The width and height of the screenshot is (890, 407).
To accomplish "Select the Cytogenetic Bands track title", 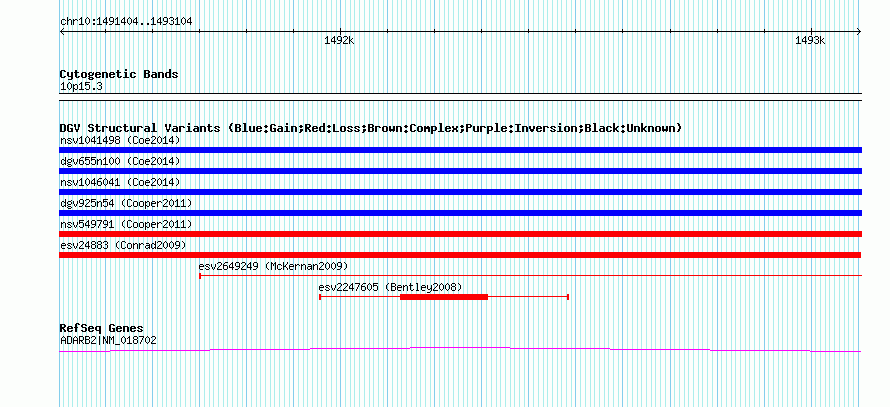I will point(119,74).
